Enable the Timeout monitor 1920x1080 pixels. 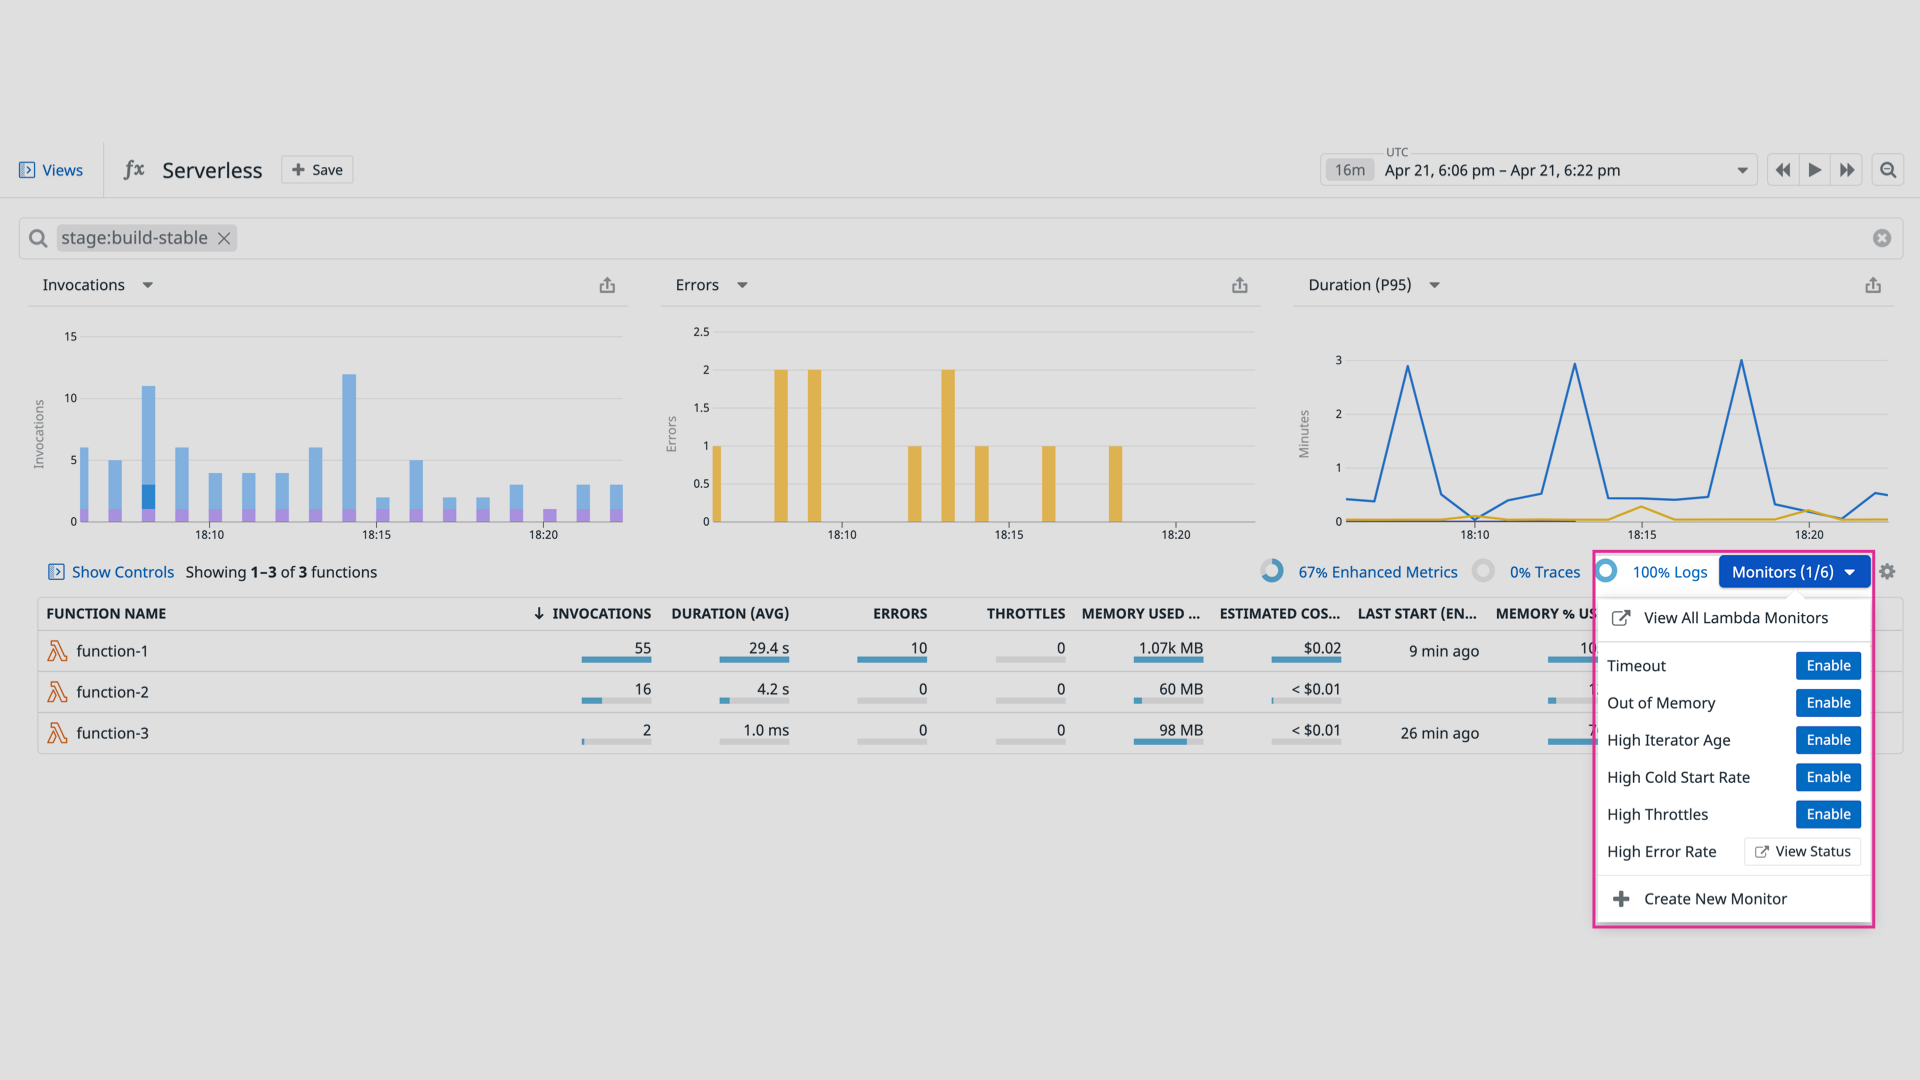(1827, 665)
